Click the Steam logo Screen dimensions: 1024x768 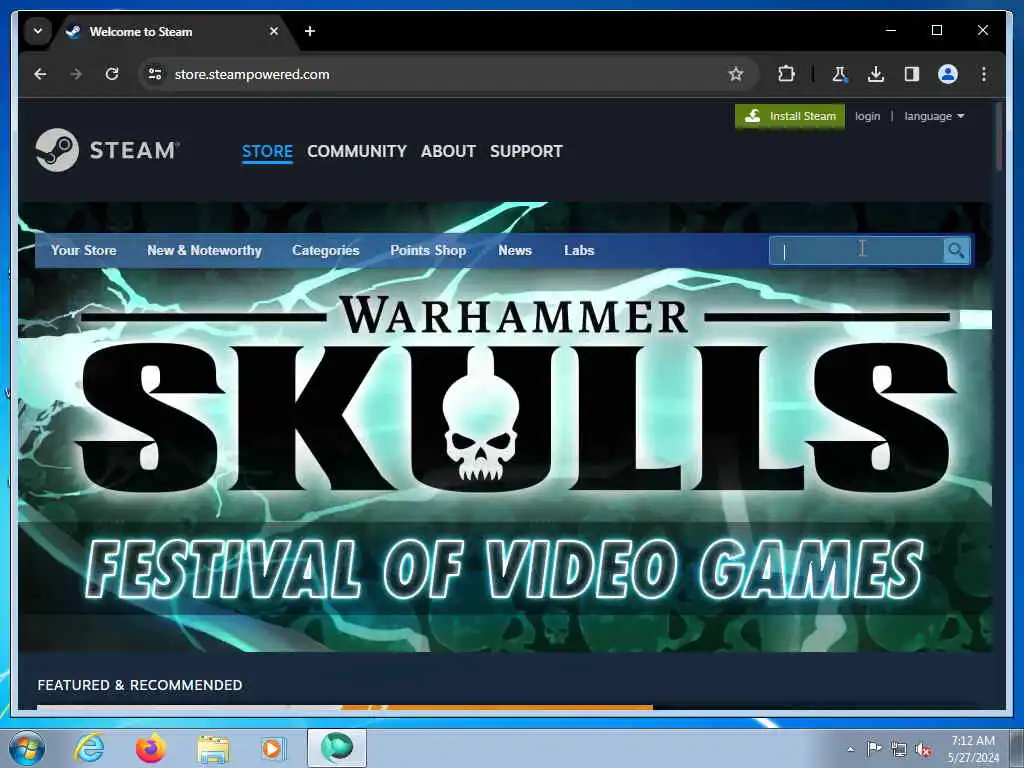point(108,150)
